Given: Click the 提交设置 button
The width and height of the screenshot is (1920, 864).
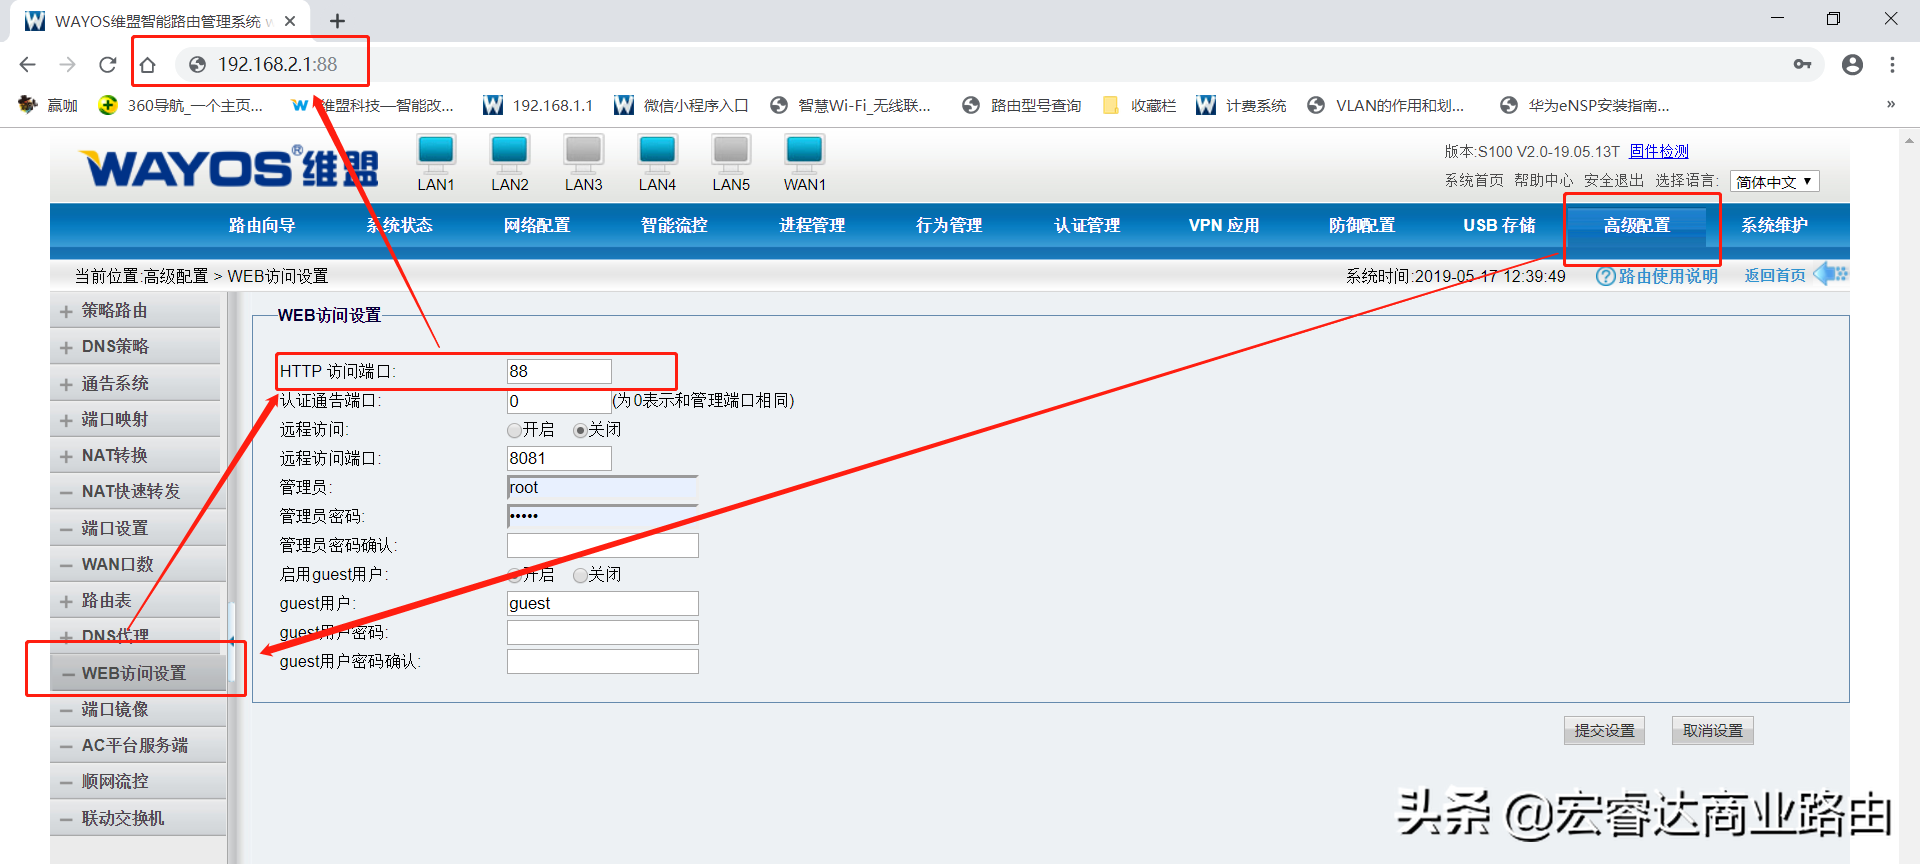Looking at the screenshot, I should pos(1604,731).
